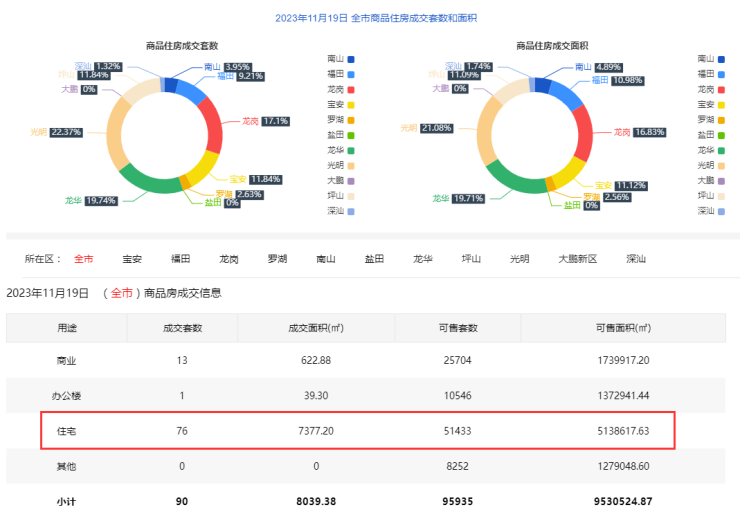740x512 pixels.
Task: Open the 南山 district filter link
Action: [x=325, y=259]
